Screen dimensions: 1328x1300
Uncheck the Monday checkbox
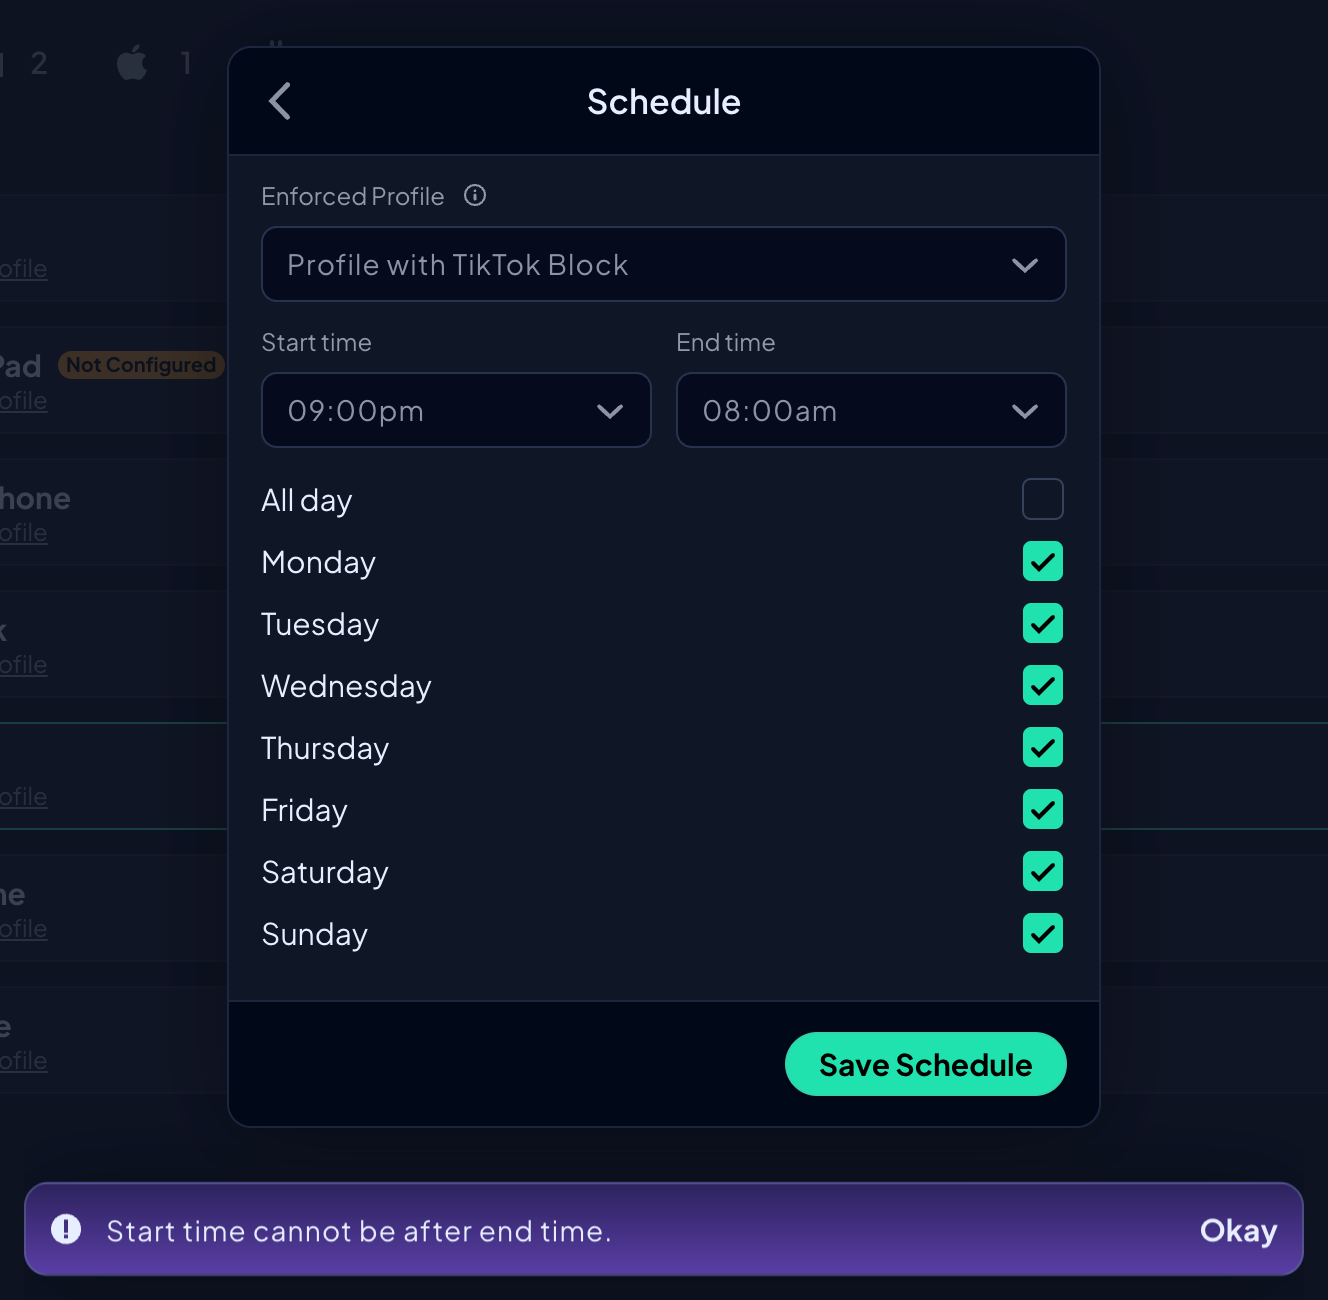click(1042, 561)
